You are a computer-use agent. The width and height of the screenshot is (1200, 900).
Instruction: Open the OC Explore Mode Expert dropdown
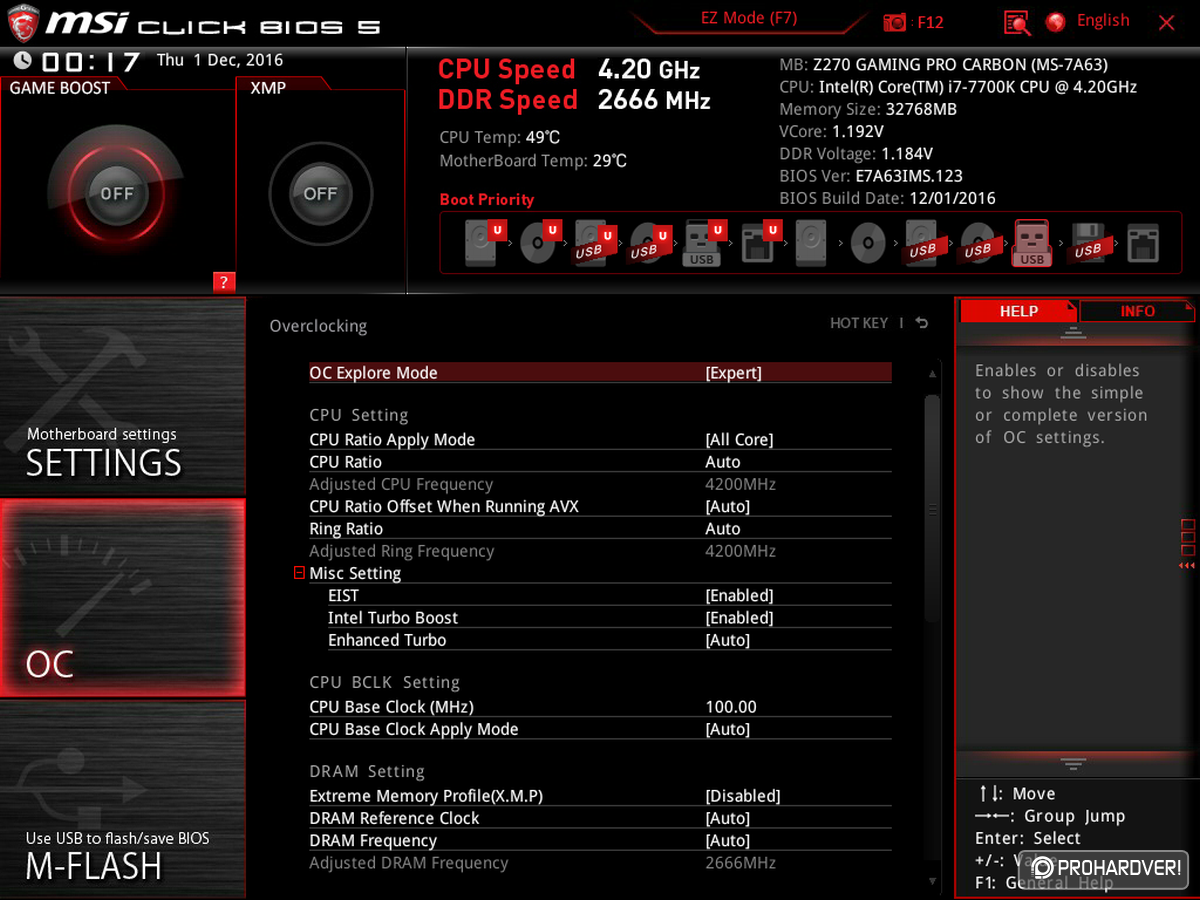(734, 373)
